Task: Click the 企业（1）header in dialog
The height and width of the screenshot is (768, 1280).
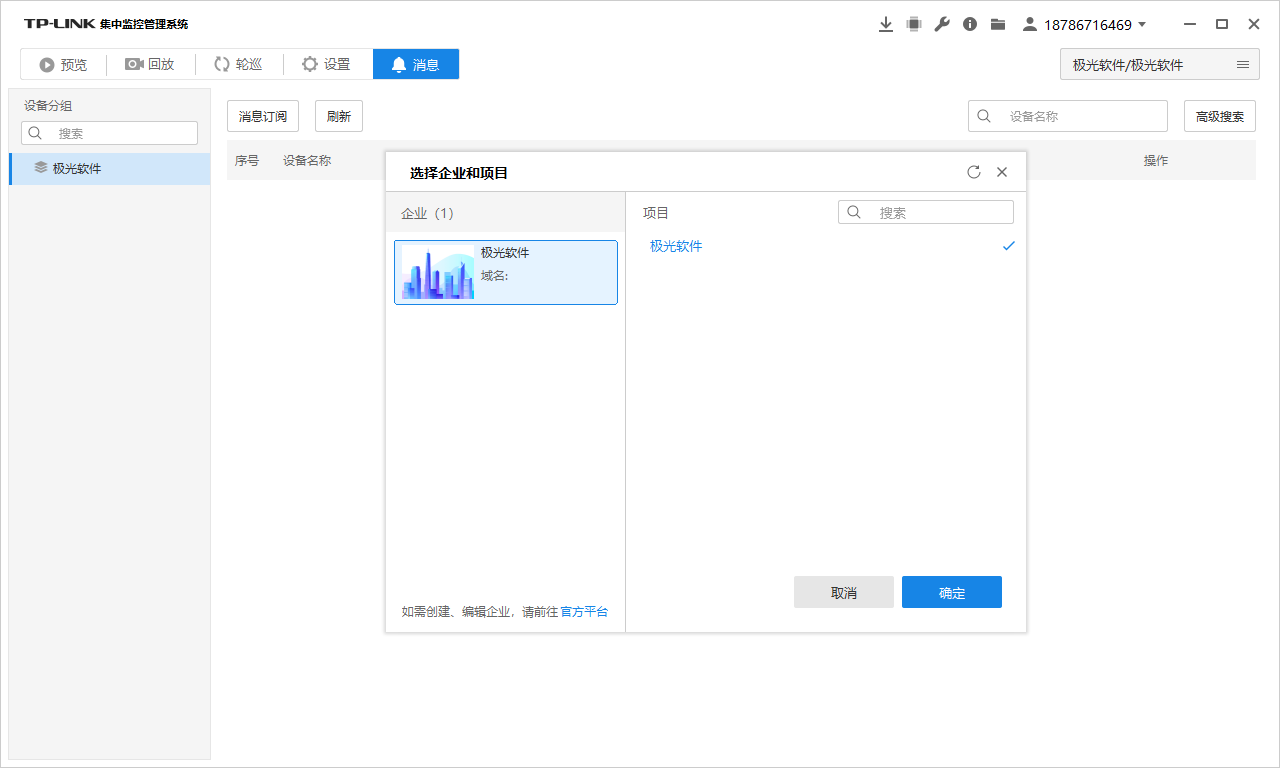Action: 427,213
